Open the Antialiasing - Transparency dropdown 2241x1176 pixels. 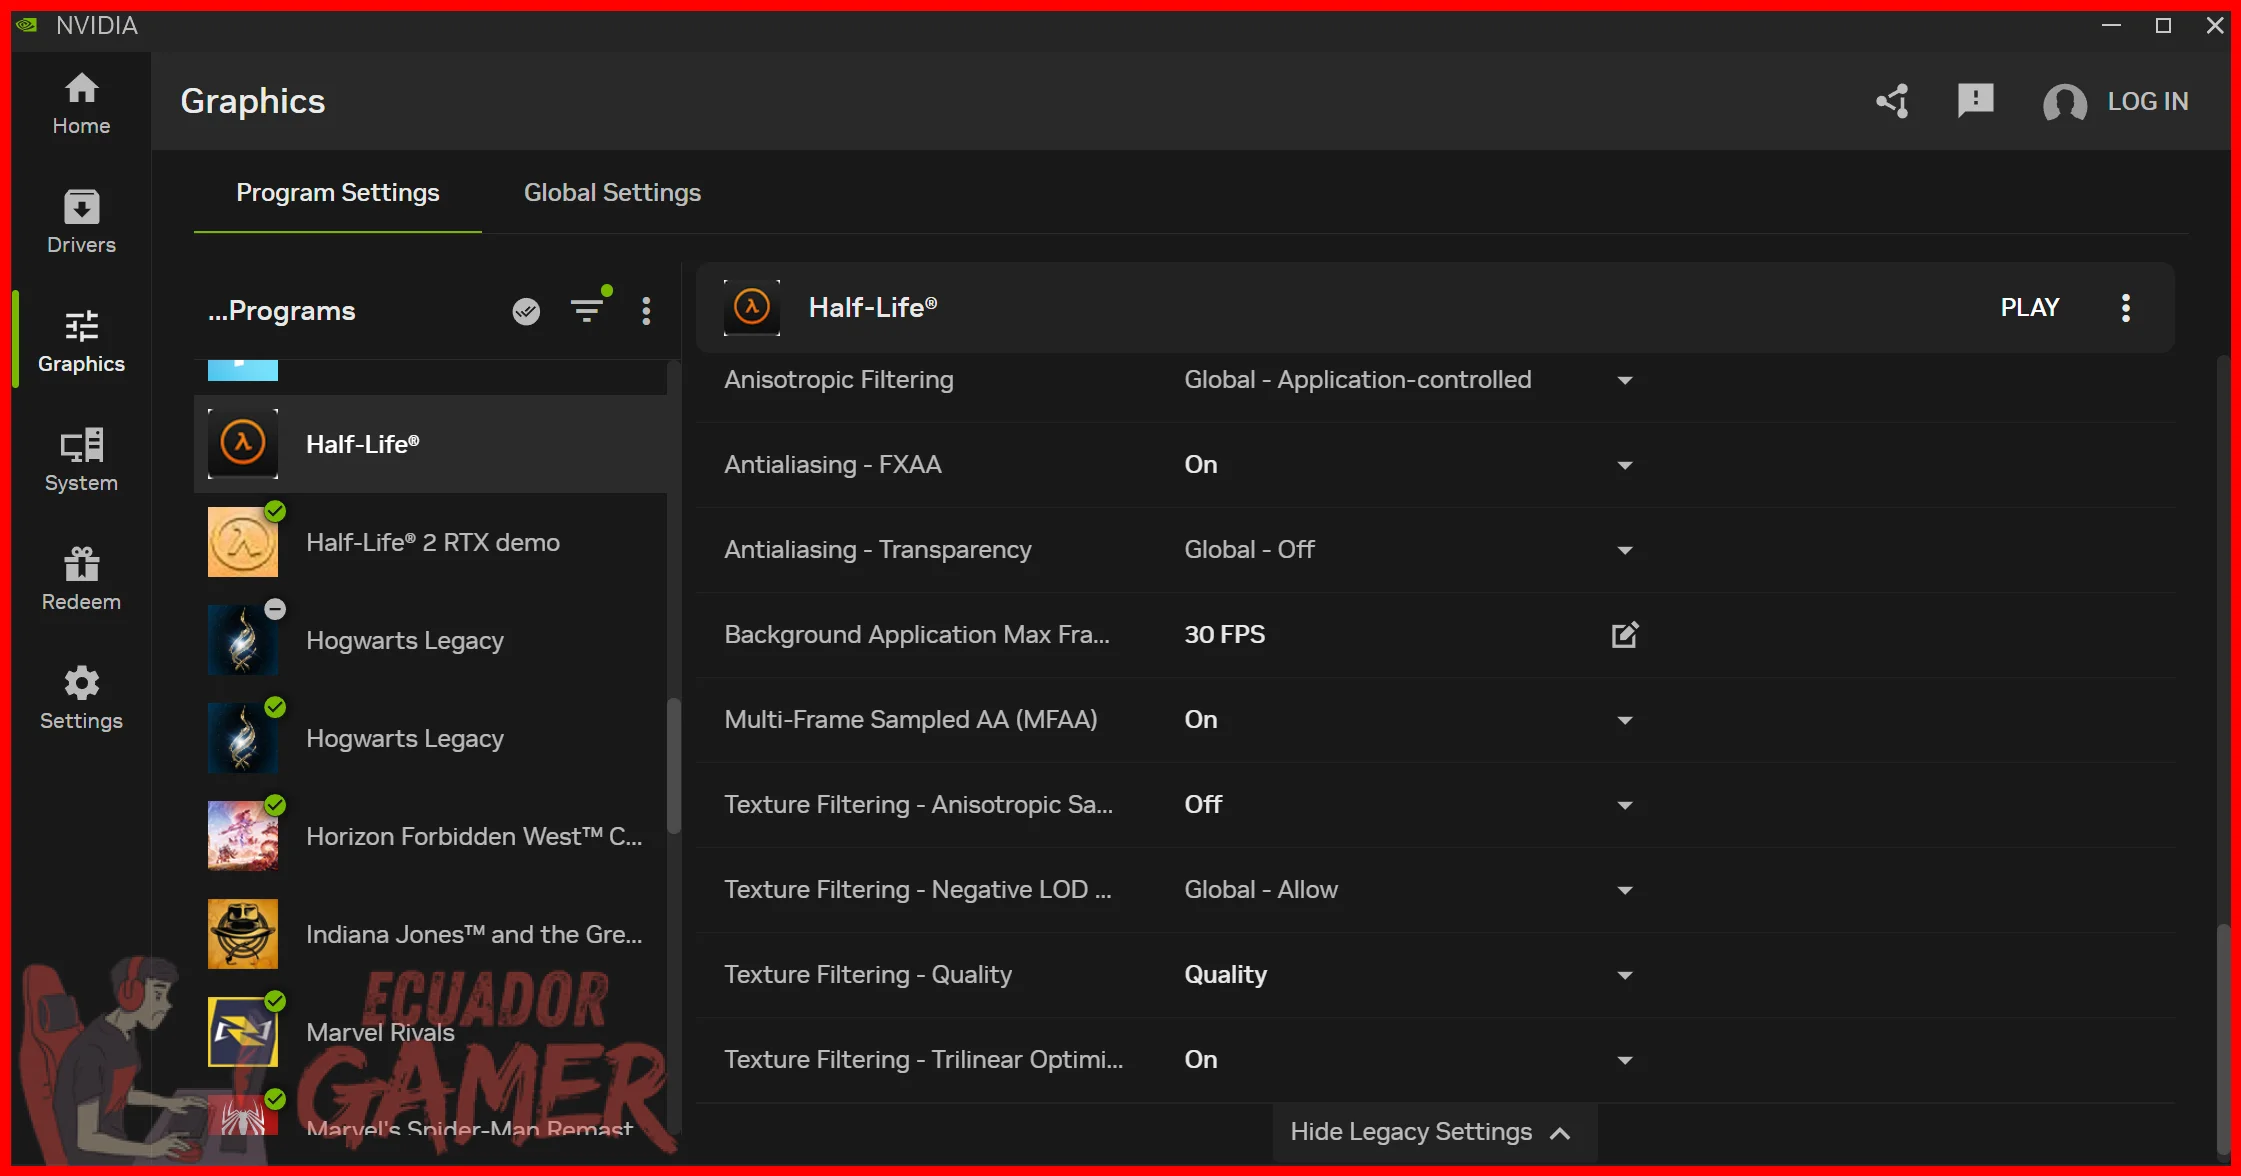coord(1625,550)
